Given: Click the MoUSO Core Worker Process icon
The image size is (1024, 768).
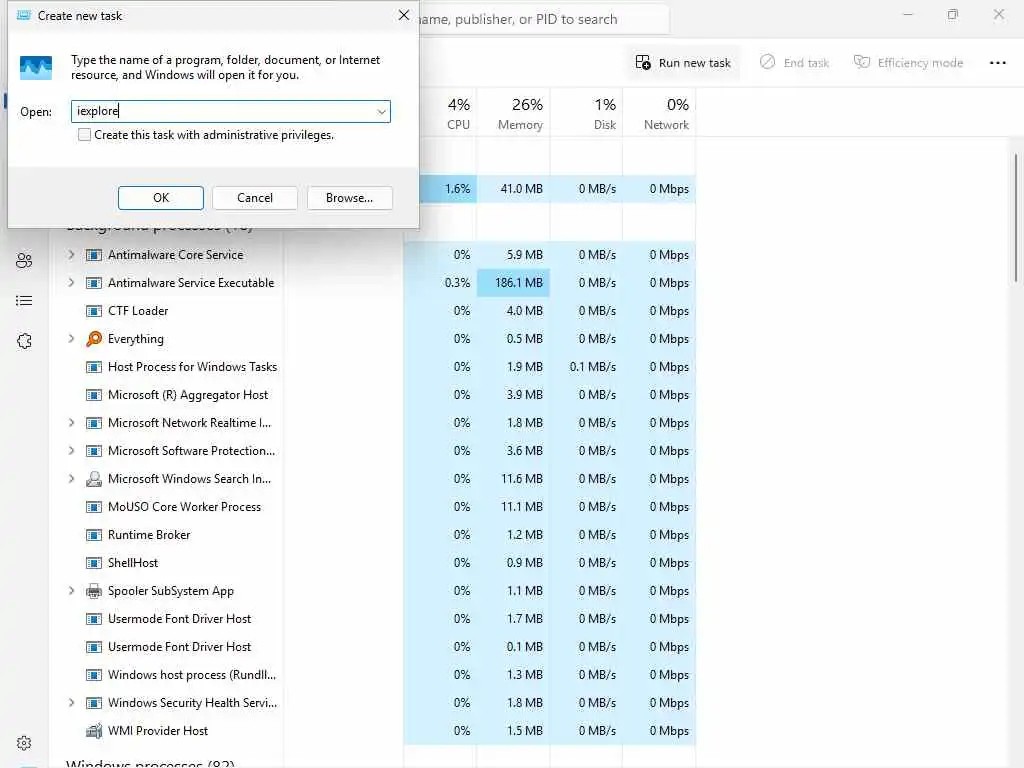Looking at the screenshot, I should tap(94, 507).
